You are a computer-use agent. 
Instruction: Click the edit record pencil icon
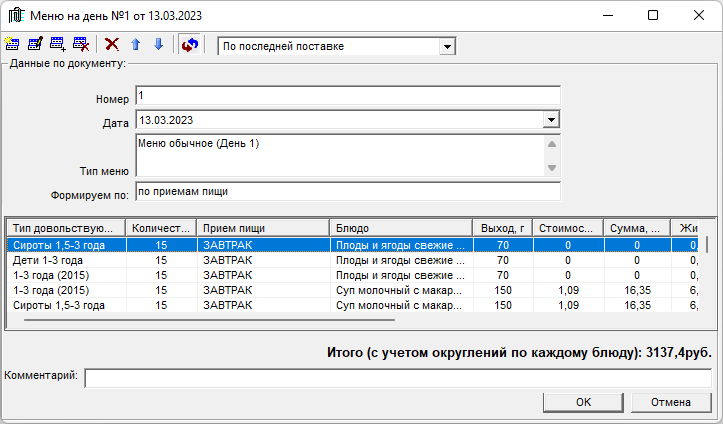point(35,45)
